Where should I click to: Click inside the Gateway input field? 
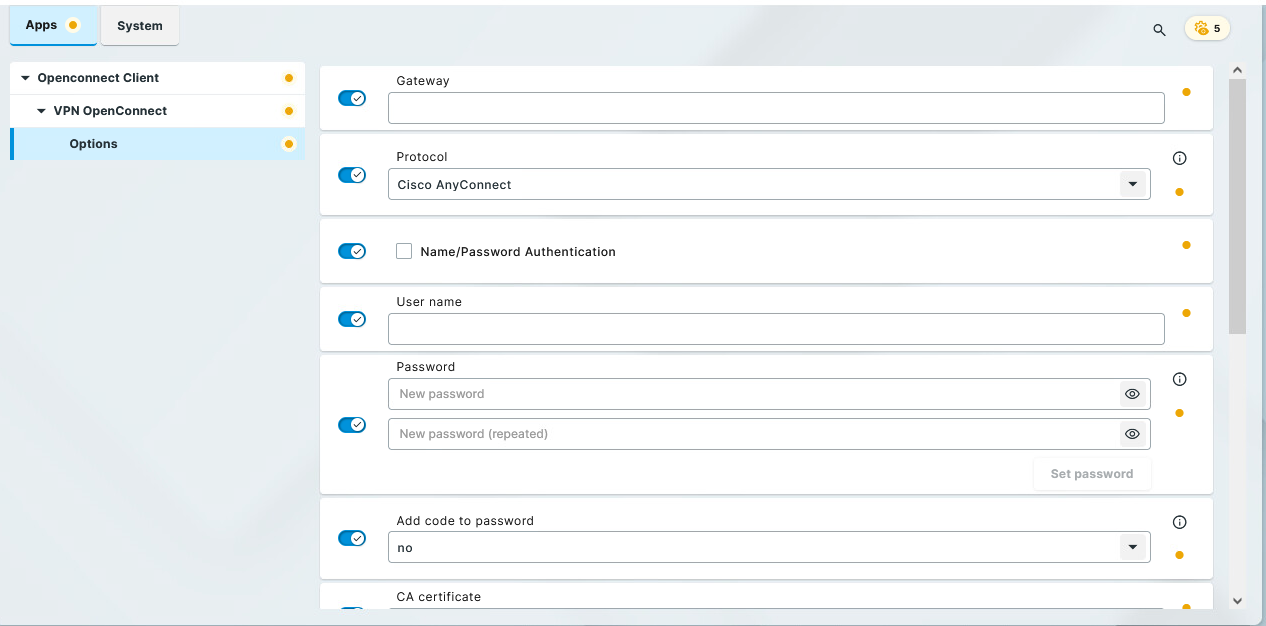(776, 107)
